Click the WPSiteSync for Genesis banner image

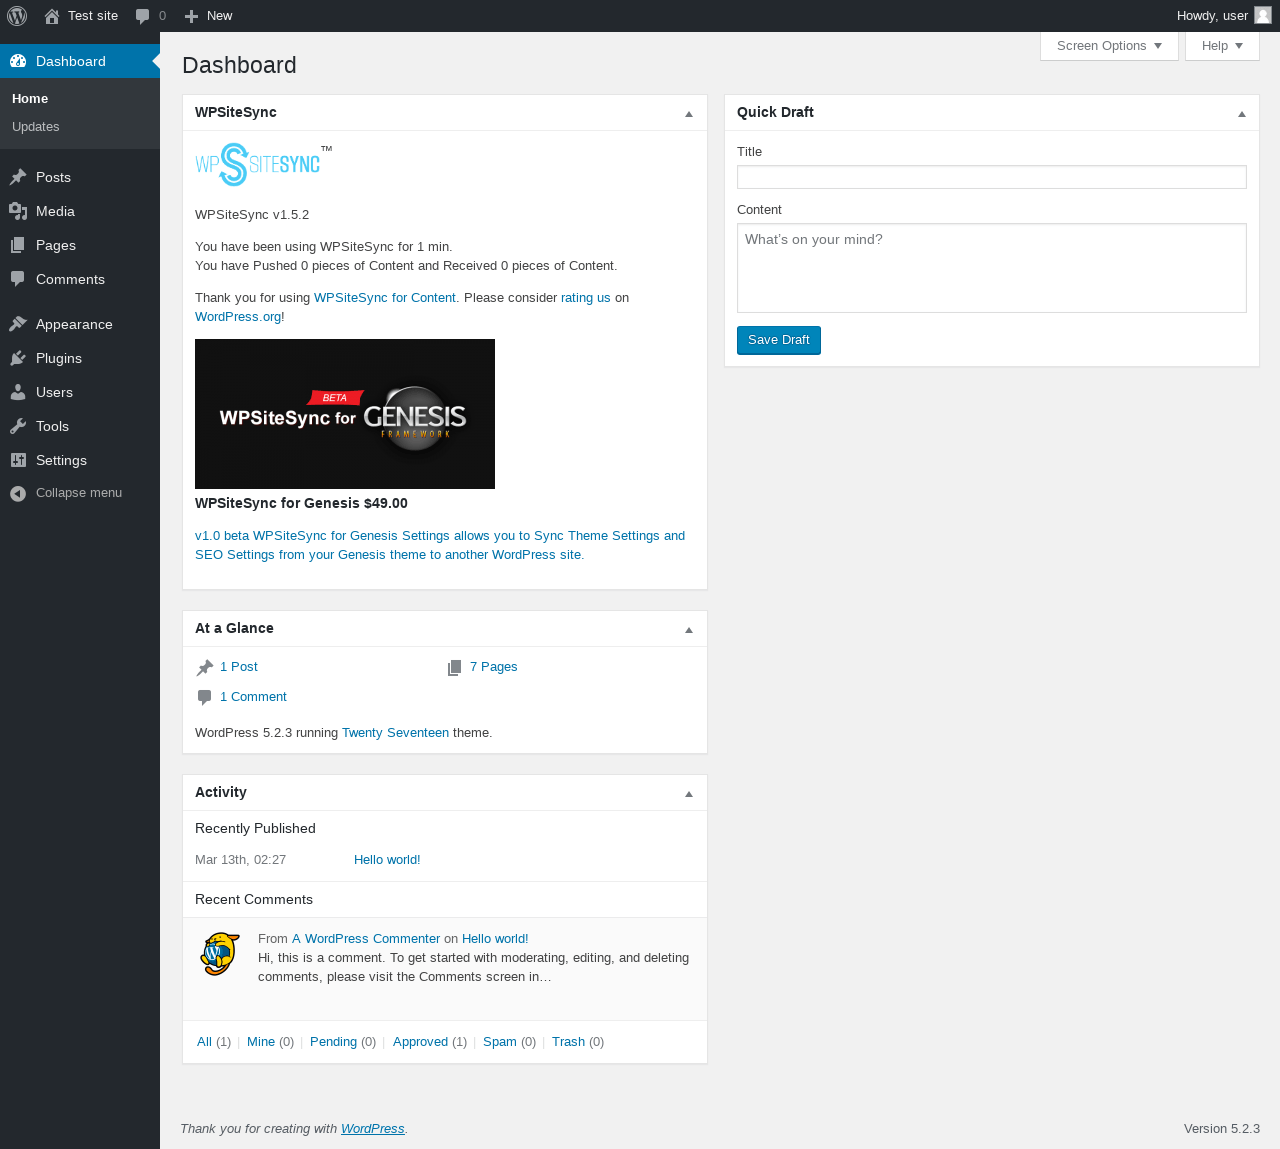click(345, 414)
